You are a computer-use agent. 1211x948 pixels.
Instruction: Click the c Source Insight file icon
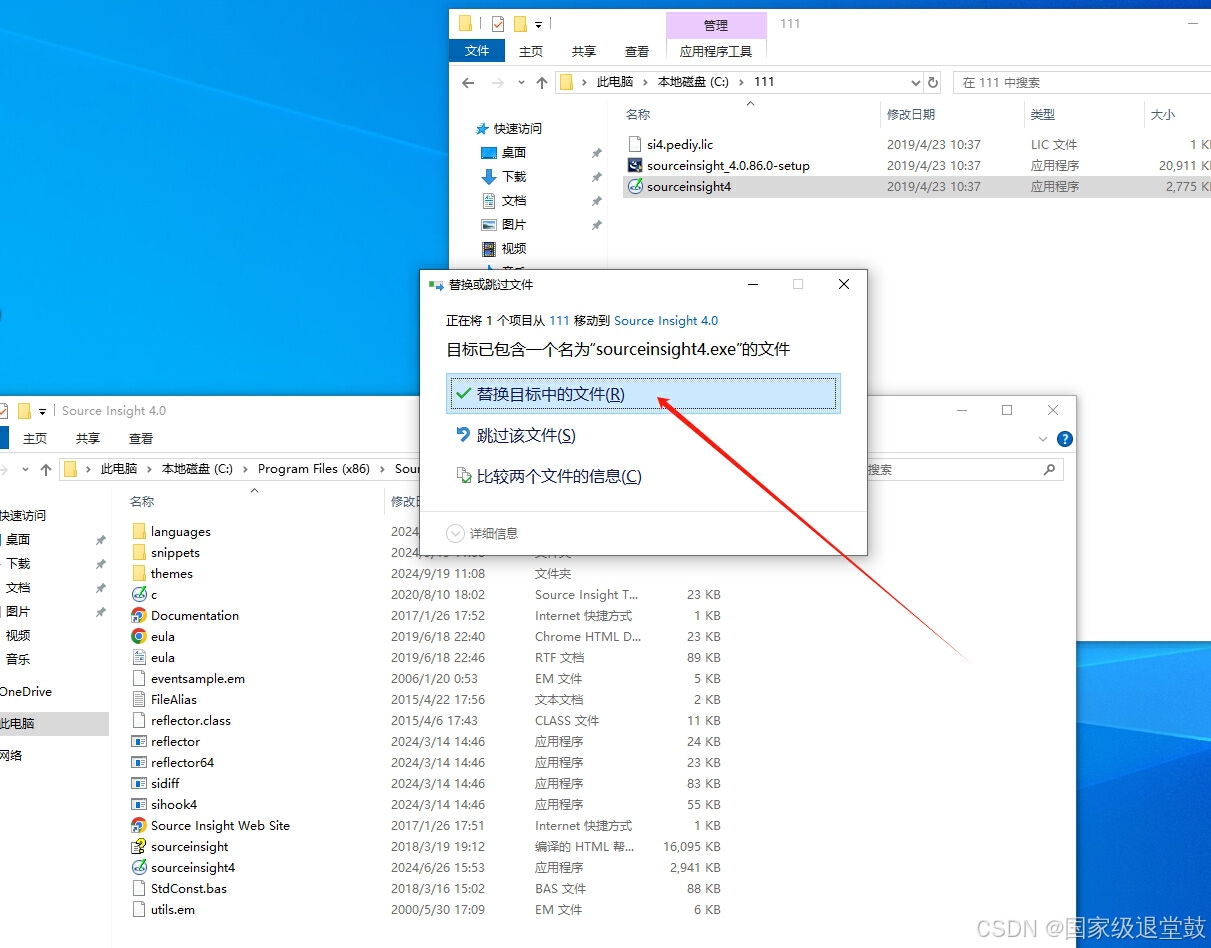click(x=139, y=594)
